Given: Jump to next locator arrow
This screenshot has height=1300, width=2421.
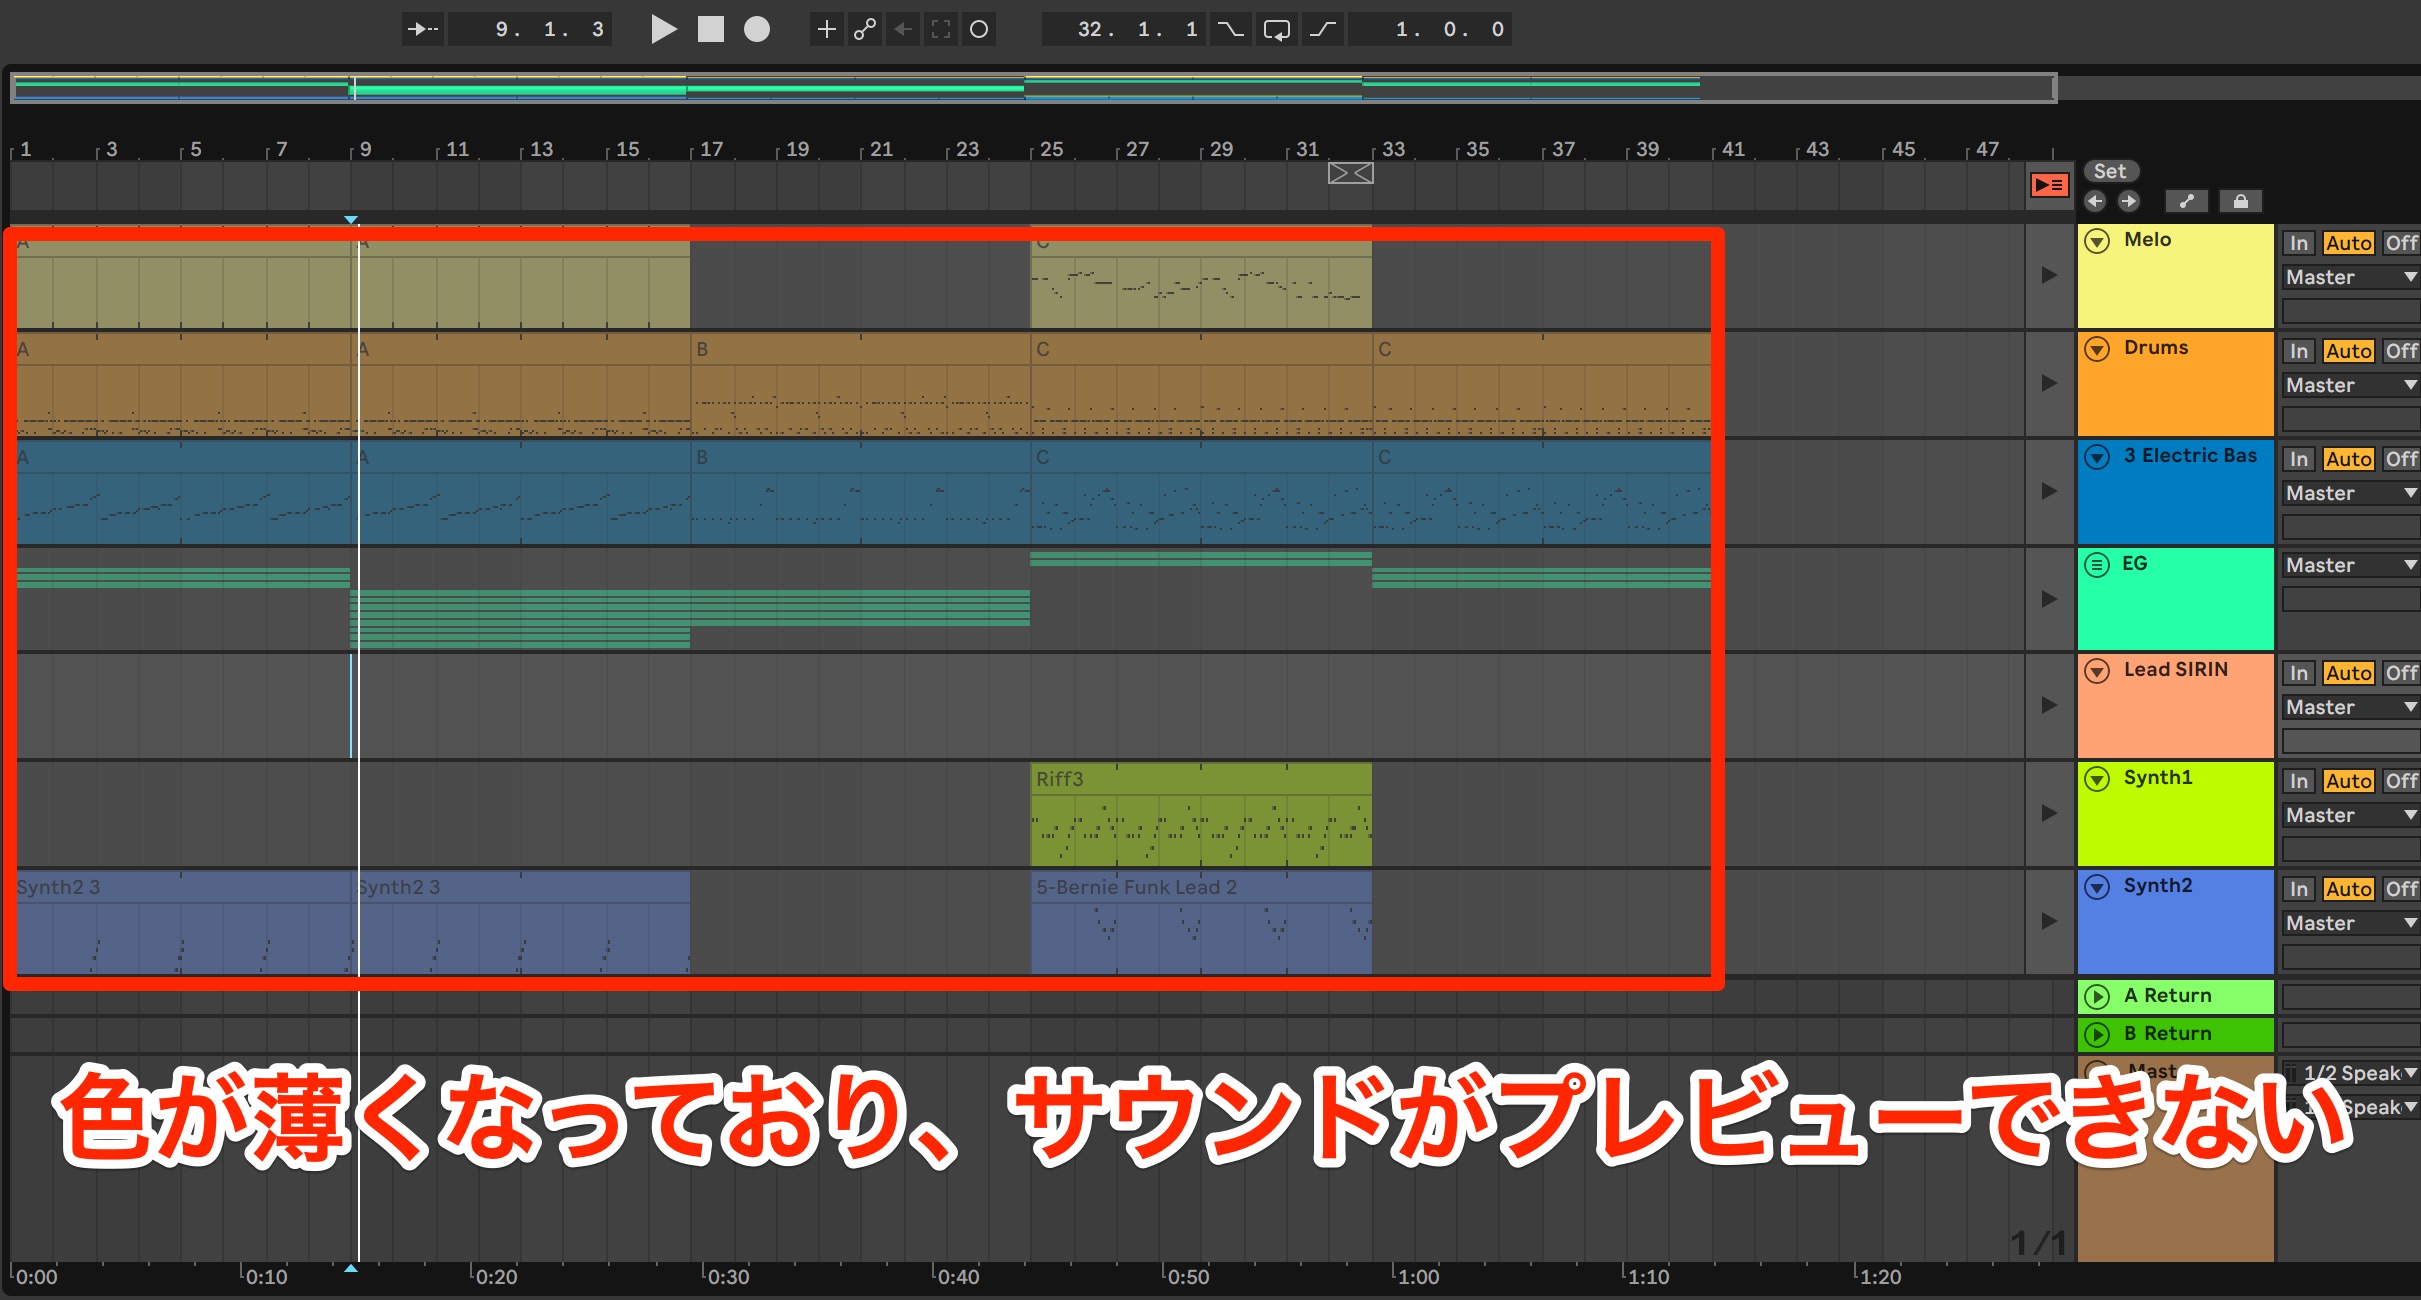Looking at the screenshot, I should point(2129,201).
